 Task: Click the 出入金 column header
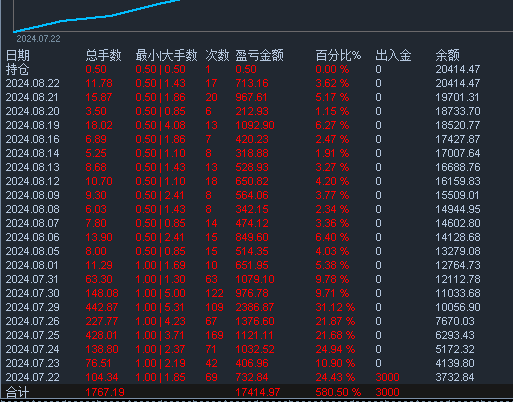click(x=393, y=55)
